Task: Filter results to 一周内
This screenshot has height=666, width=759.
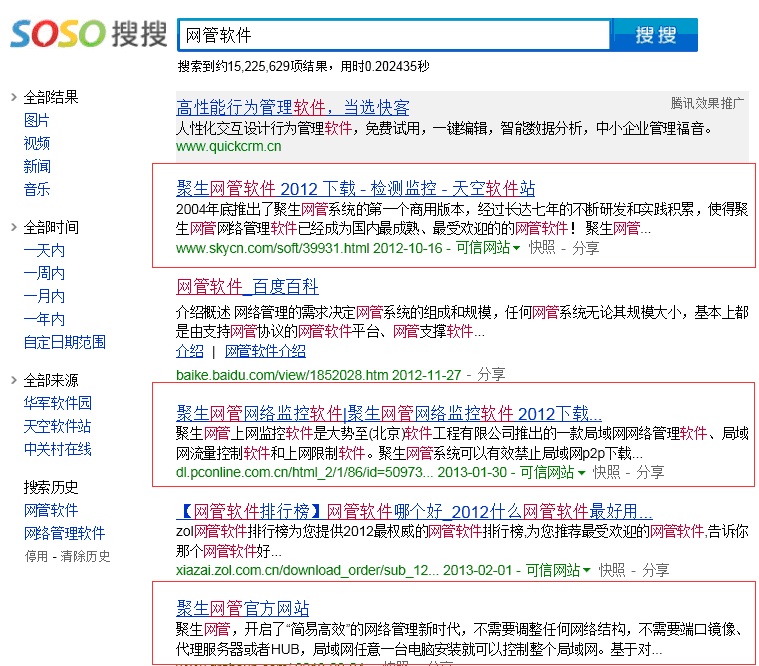Action: click(x=44, y=273)
